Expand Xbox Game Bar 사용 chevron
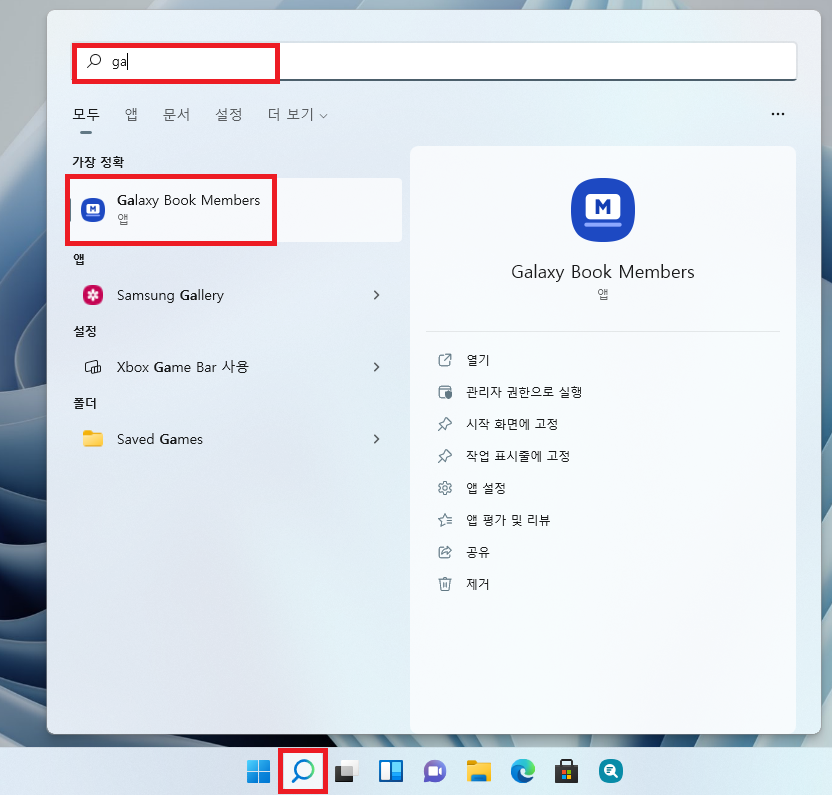The height and width of the screenshot is (795, 832). tap(377, 367)
